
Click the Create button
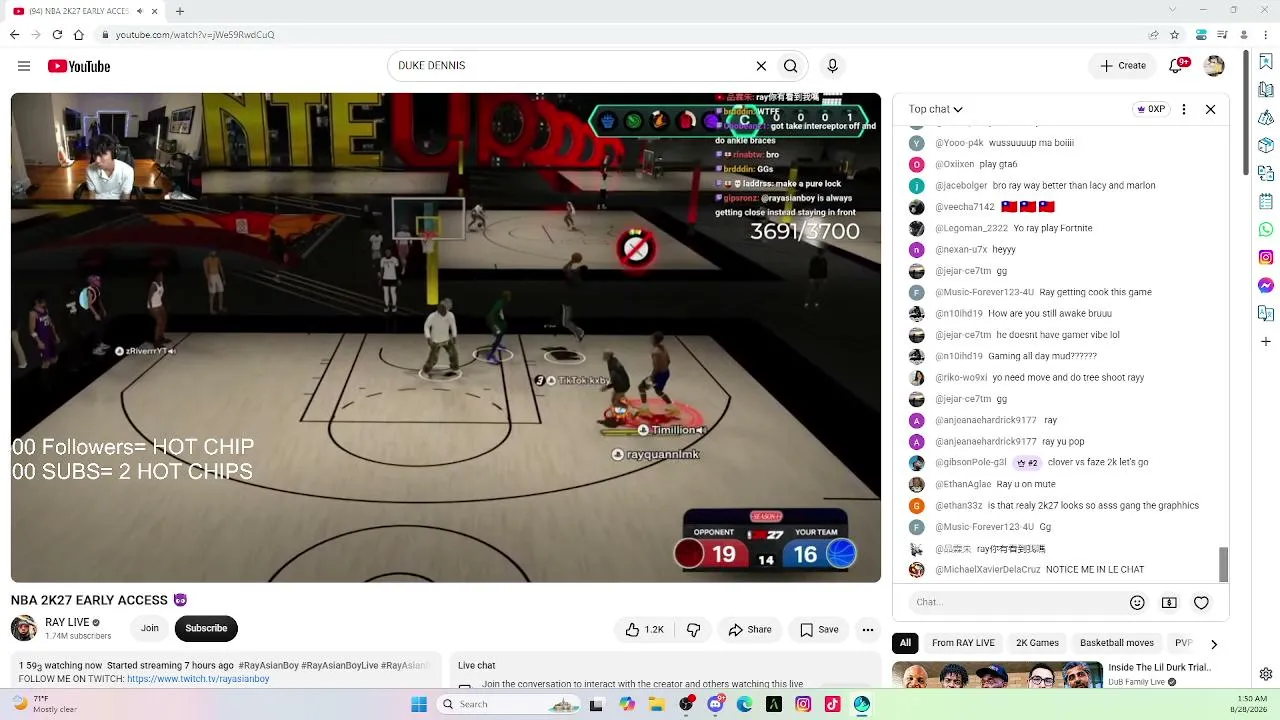(x=1123, y=66)
